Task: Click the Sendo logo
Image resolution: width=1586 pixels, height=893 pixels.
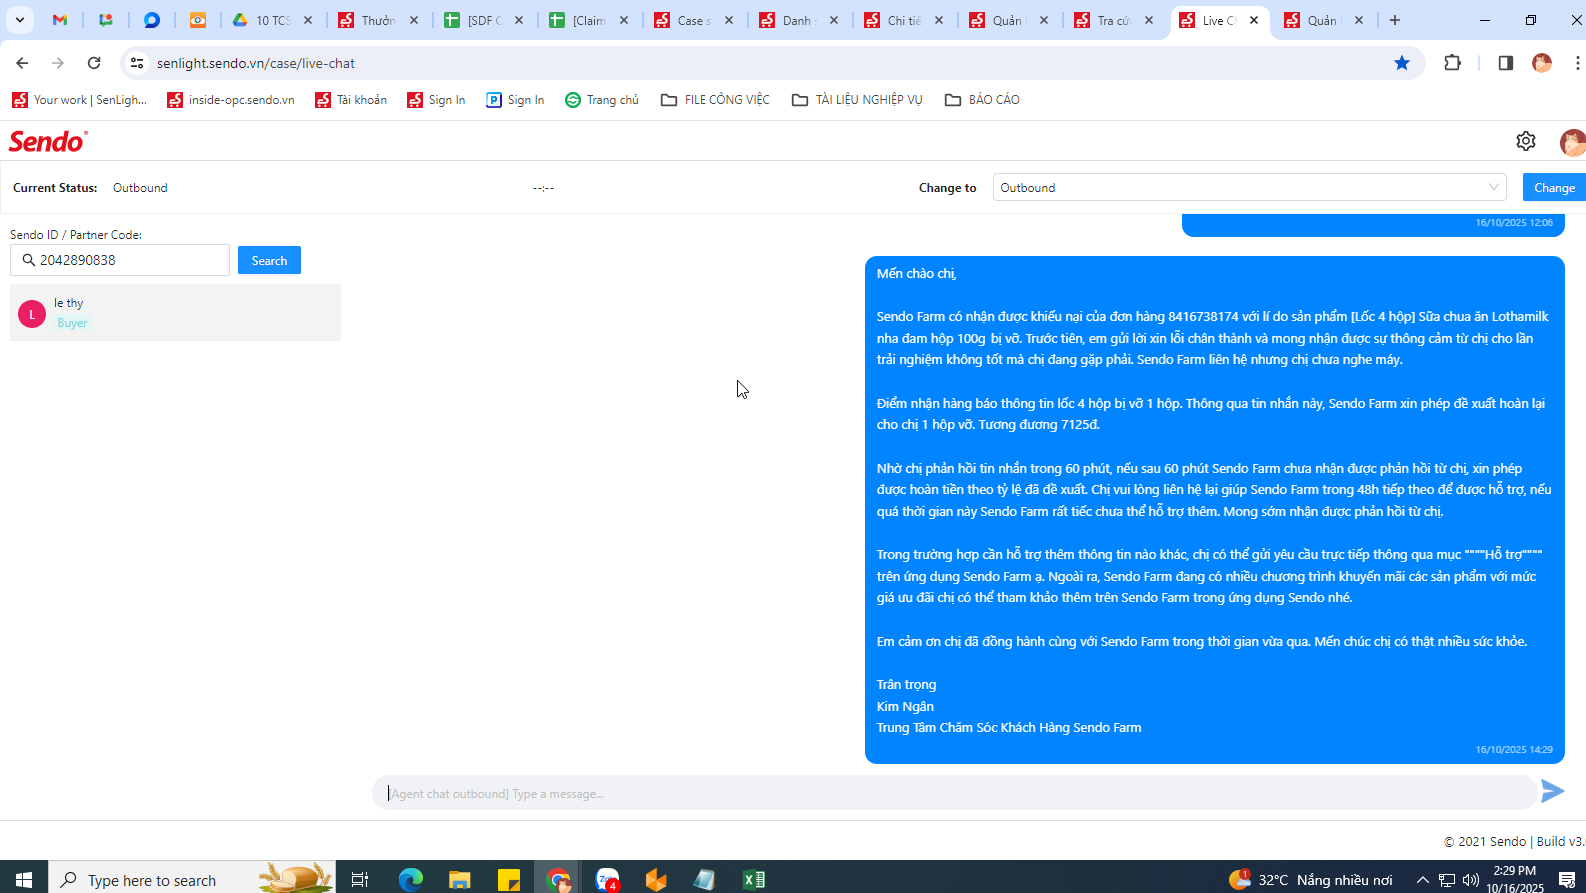Action: click(x=48, y=141)
